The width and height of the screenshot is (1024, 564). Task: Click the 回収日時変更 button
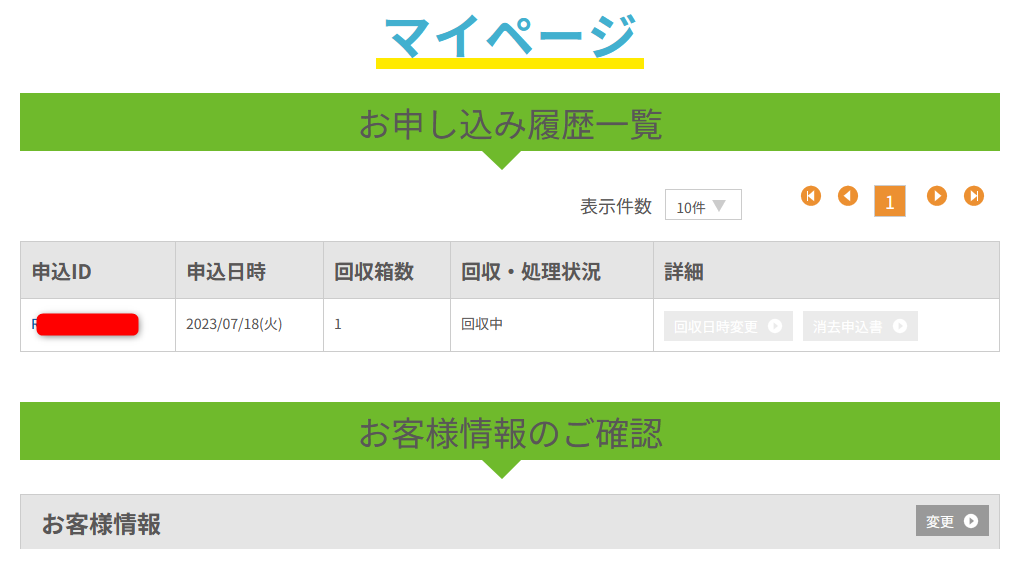(x=728, y=326)
